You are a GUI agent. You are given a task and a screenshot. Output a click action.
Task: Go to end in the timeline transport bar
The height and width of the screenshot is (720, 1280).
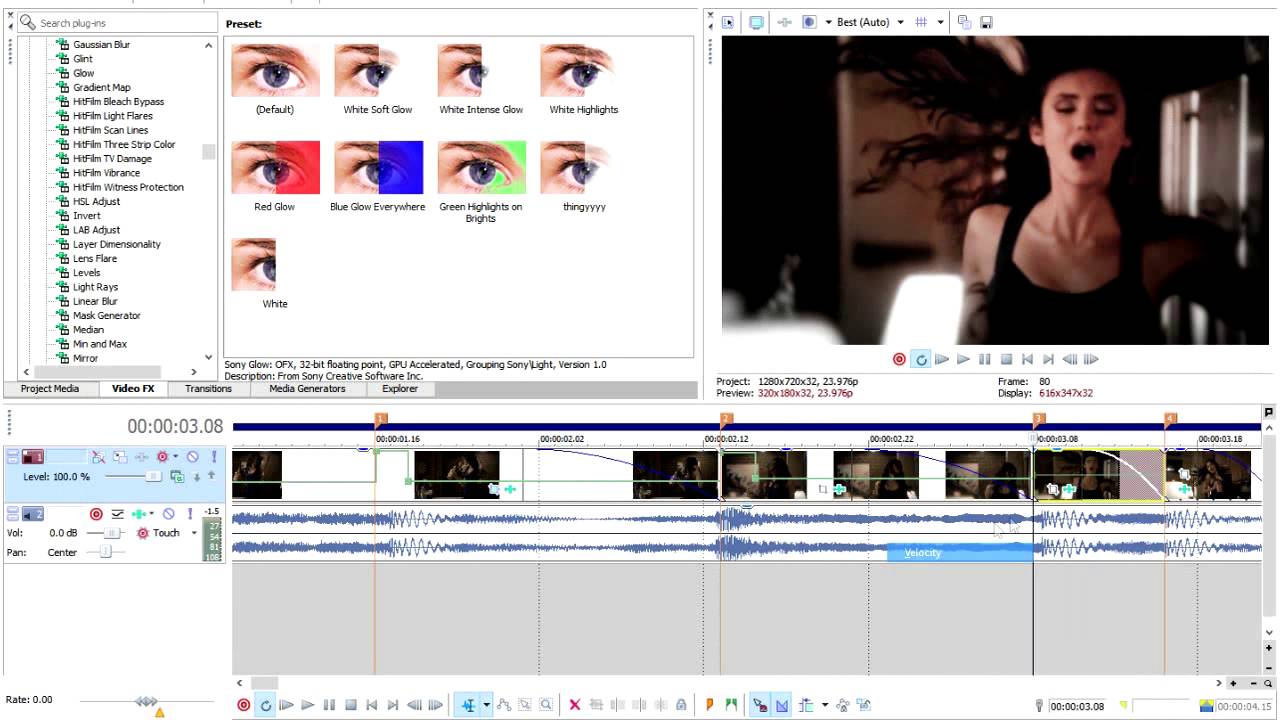pyautogui.click(x=393, y=705)
